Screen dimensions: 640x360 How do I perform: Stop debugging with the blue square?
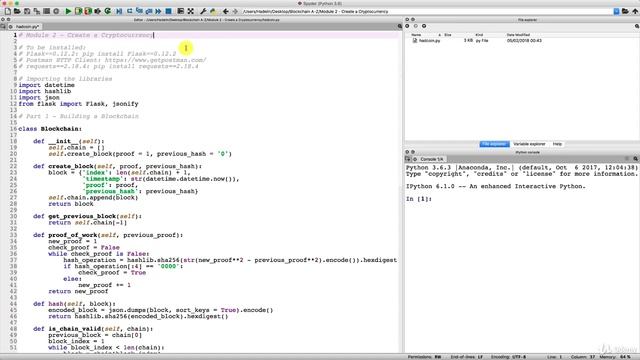[168, 11]
